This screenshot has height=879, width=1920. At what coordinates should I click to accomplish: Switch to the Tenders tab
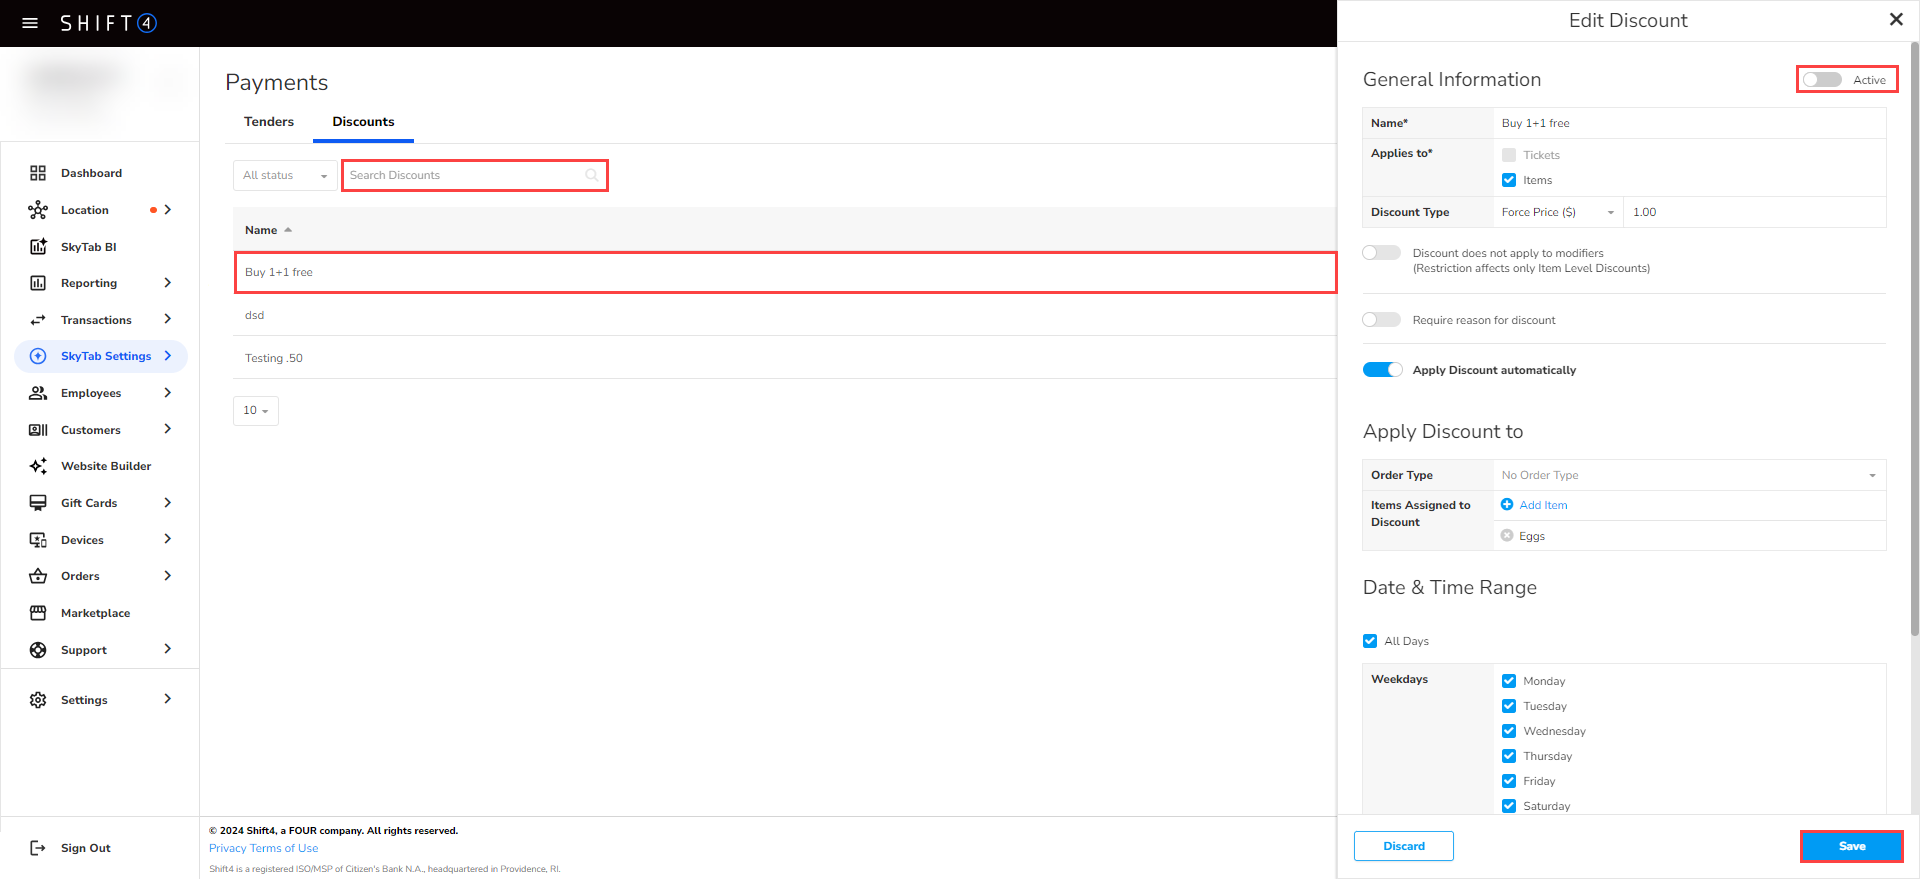(269, 122)
